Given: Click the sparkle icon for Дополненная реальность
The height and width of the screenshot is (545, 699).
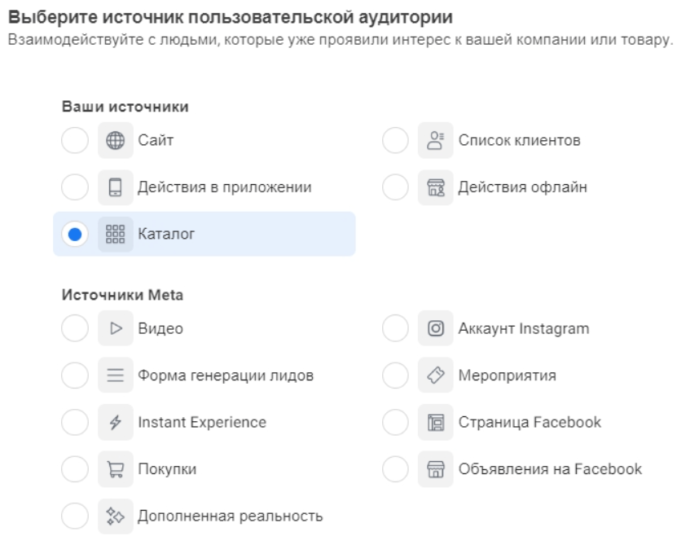Looking at the screenshot, I should [115, 516].
